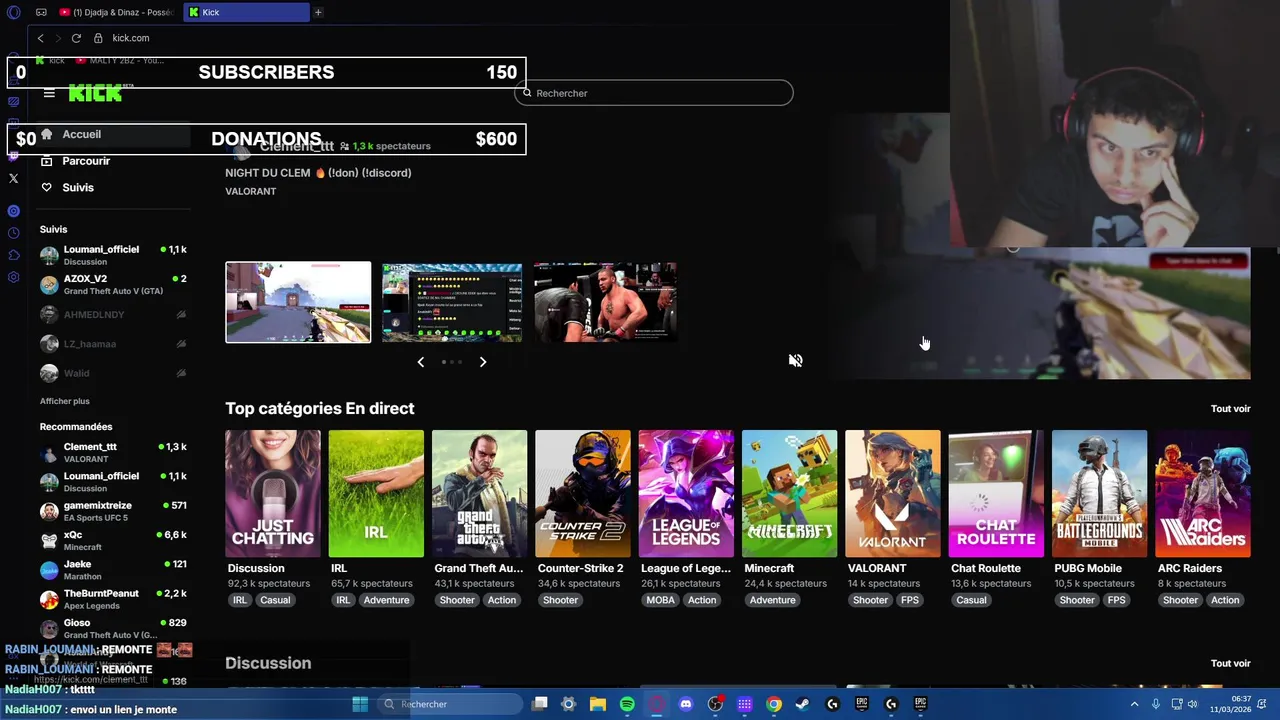The image size is (1280, 720).
Task: Open followed channel AZOX_V2
Action: pos(113,284)
